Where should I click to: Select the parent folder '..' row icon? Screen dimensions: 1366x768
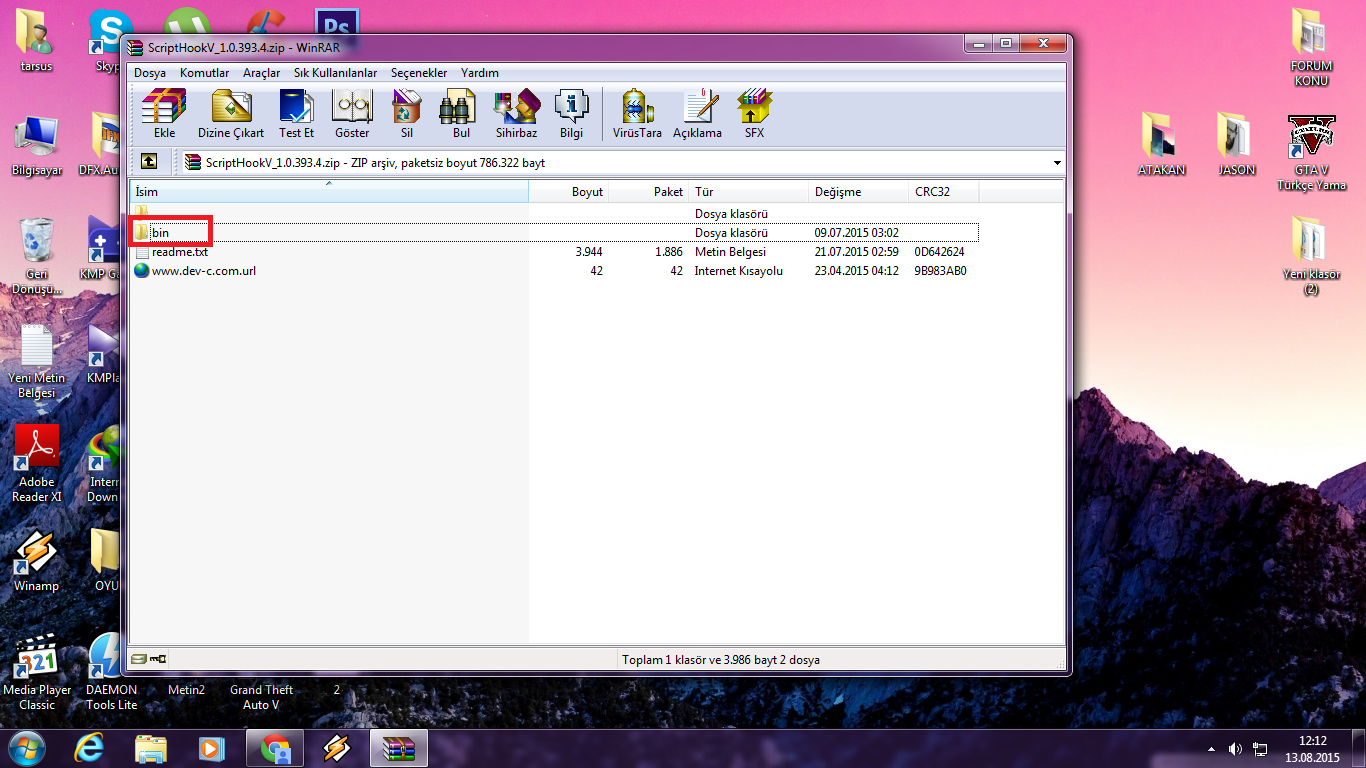pyautogui.click(x=141, y=213)
